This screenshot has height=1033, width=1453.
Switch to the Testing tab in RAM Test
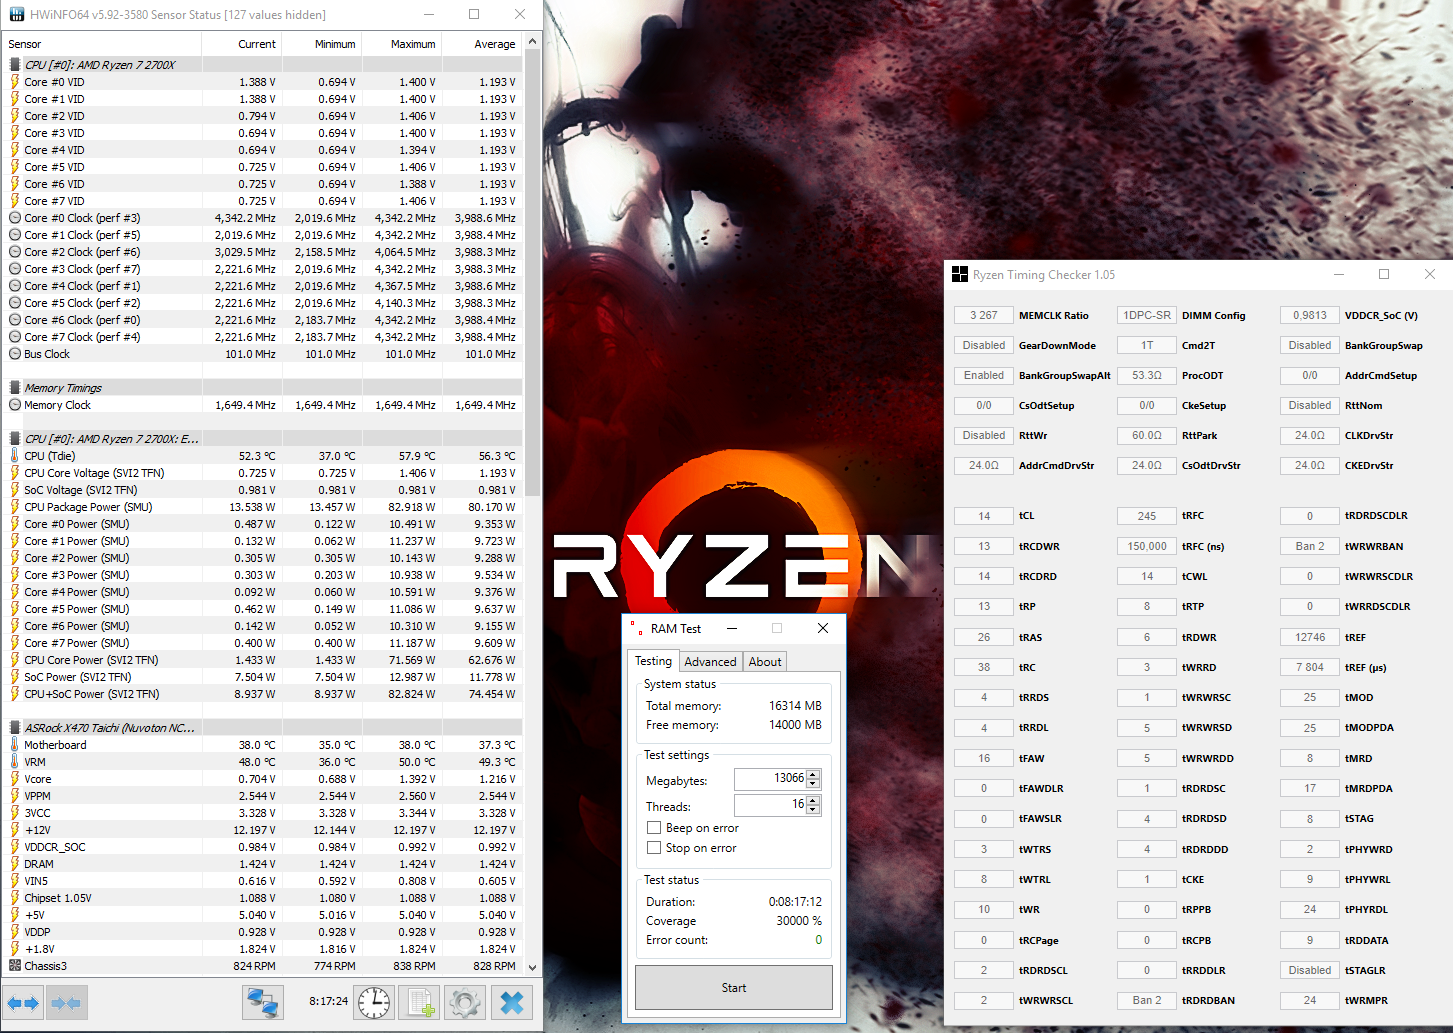click(653, 661)
